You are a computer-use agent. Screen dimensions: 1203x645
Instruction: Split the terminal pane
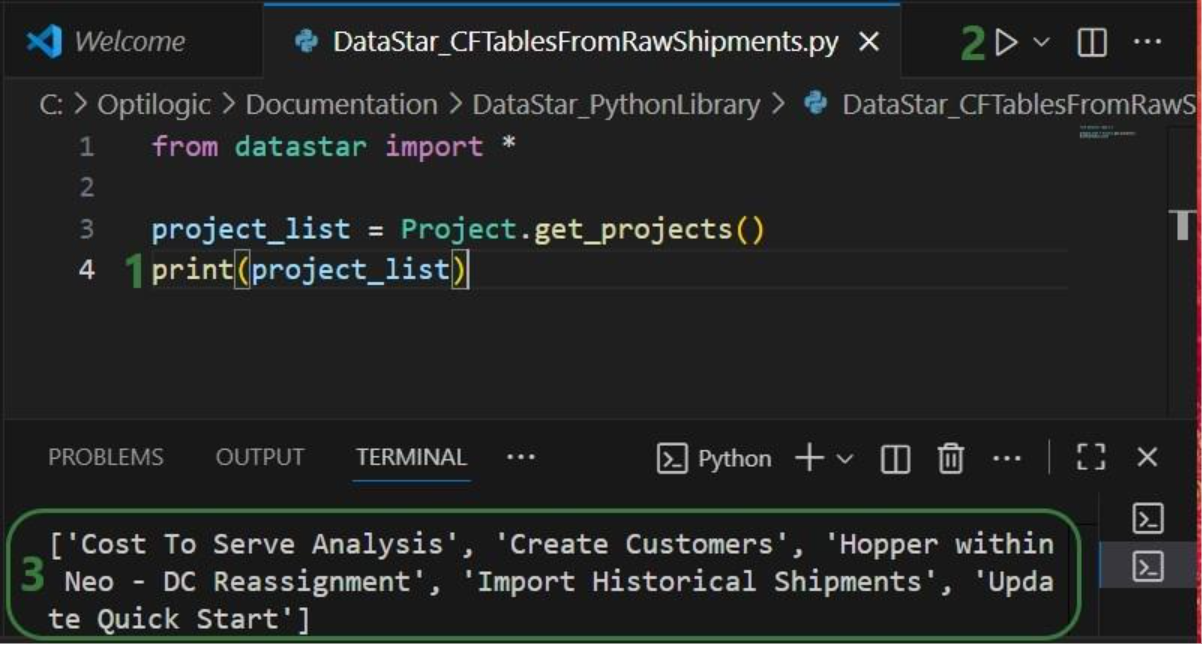coord(895,459)
